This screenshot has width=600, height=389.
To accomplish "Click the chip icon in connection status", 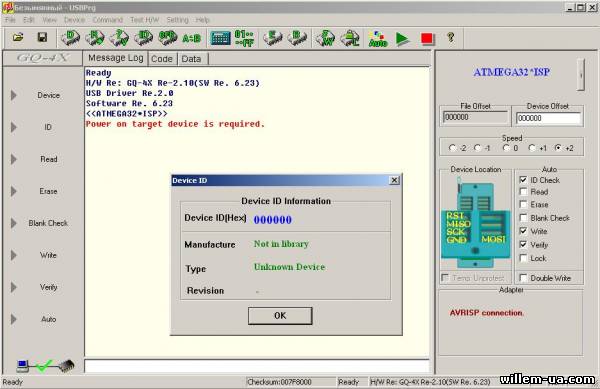I will point(67,366).
